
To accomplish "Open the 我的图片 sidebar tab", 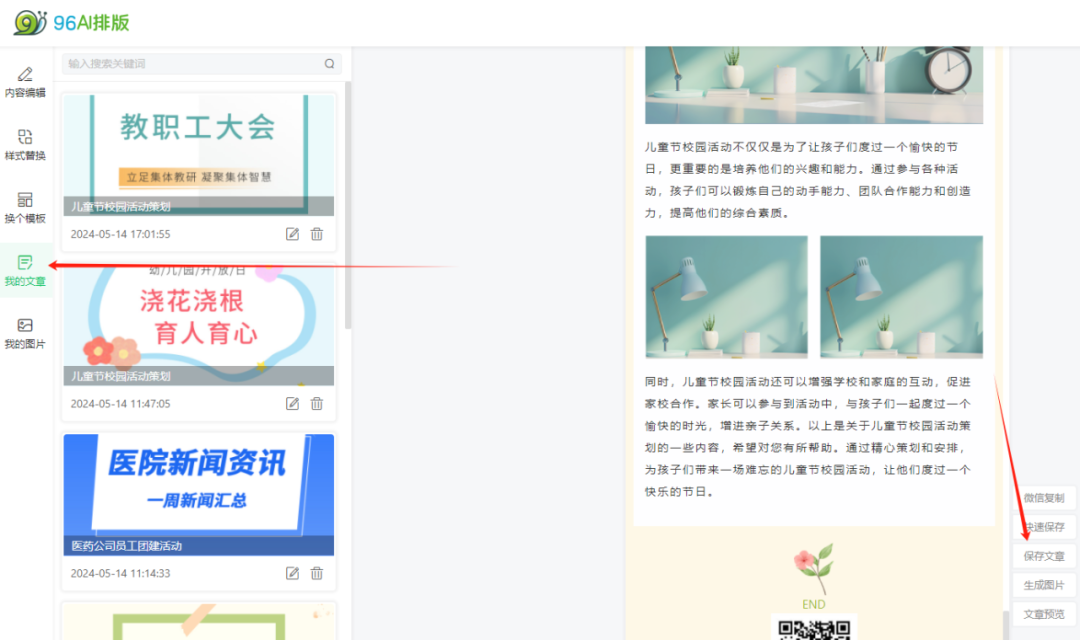I will point(25,333).
